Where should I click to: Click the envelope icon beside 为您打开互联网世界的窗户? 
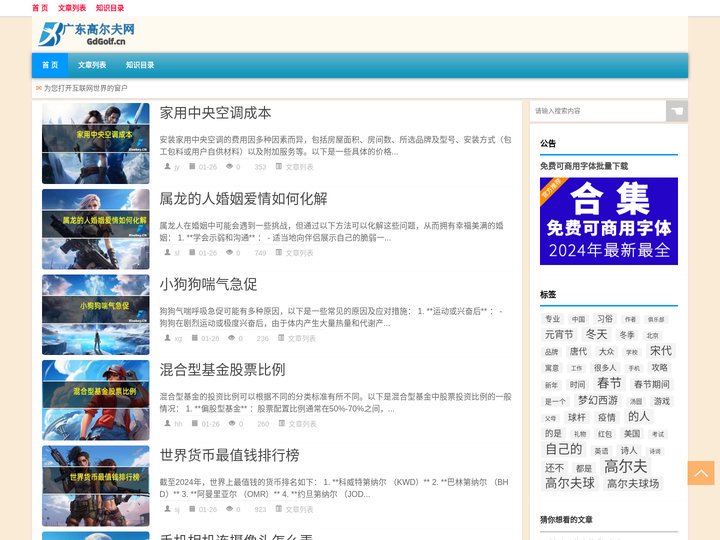(39, 88)
